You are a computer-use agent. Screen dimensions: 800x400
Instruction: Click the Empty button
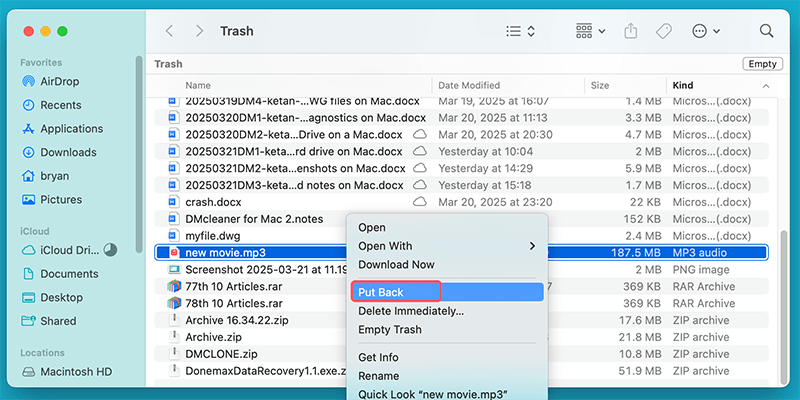click(762, 64)
